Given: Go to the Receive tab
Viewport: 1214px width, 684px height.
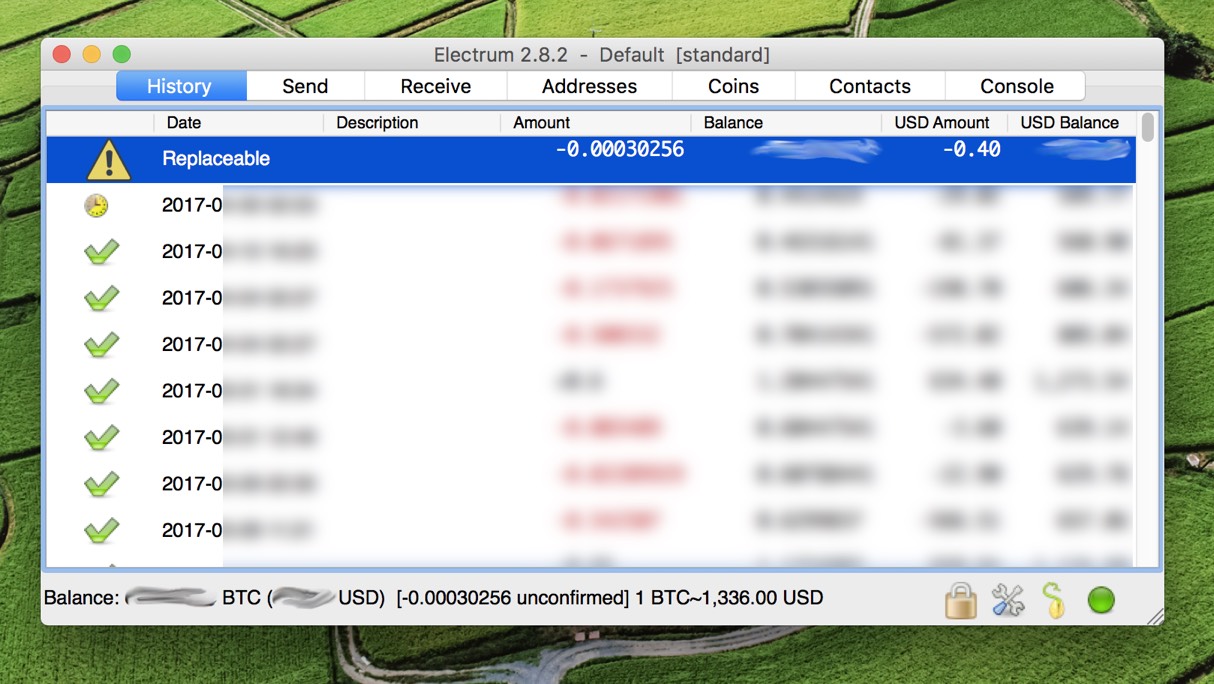Looking at the screenshot, I should tap(436, 86).
